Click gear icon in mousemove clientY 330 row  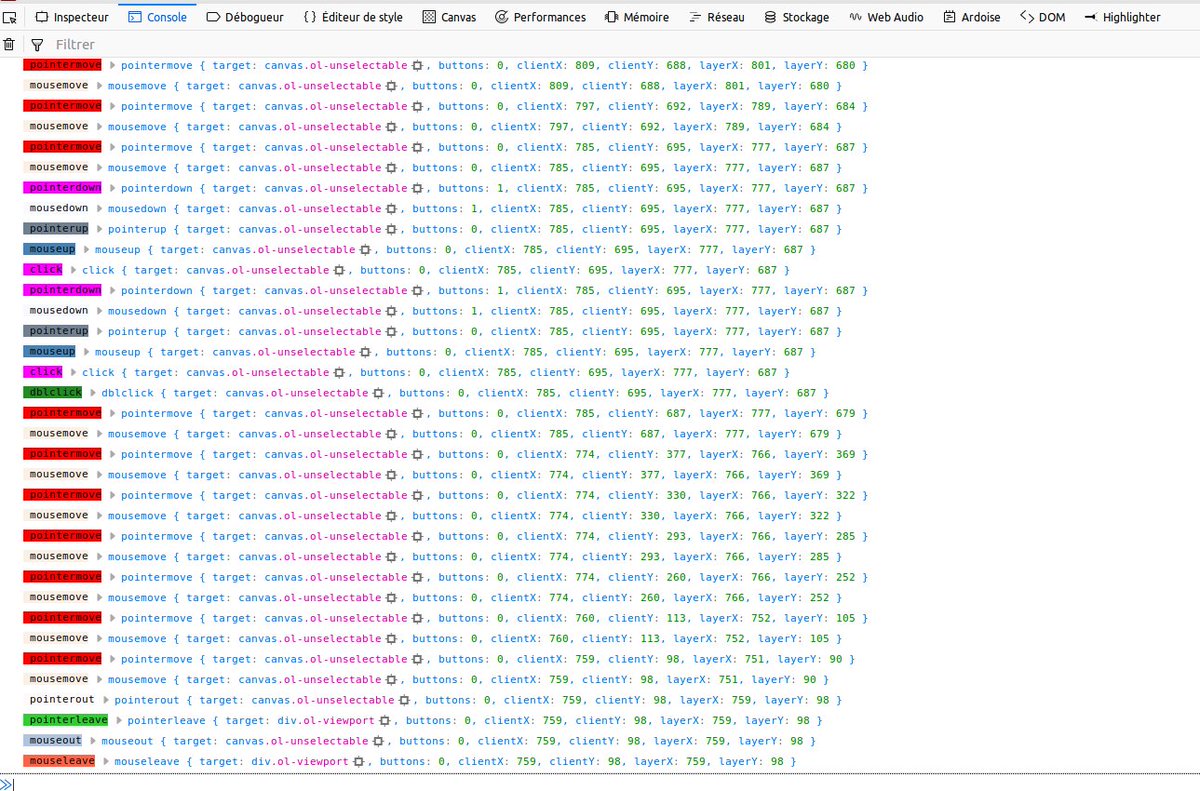391,516
